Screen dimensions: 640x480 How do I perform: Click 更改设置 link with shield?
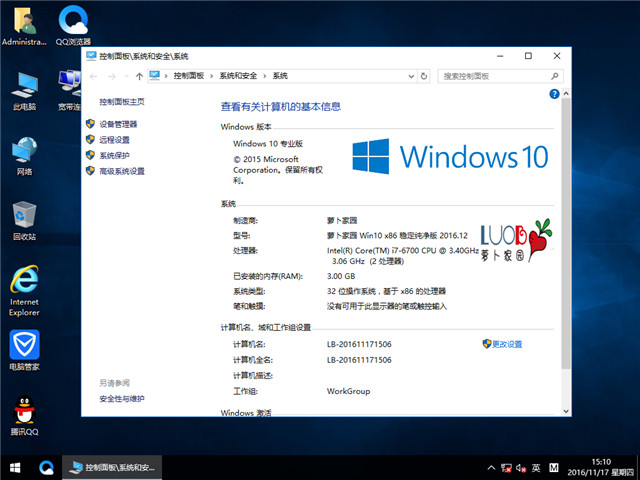[502, 344]
